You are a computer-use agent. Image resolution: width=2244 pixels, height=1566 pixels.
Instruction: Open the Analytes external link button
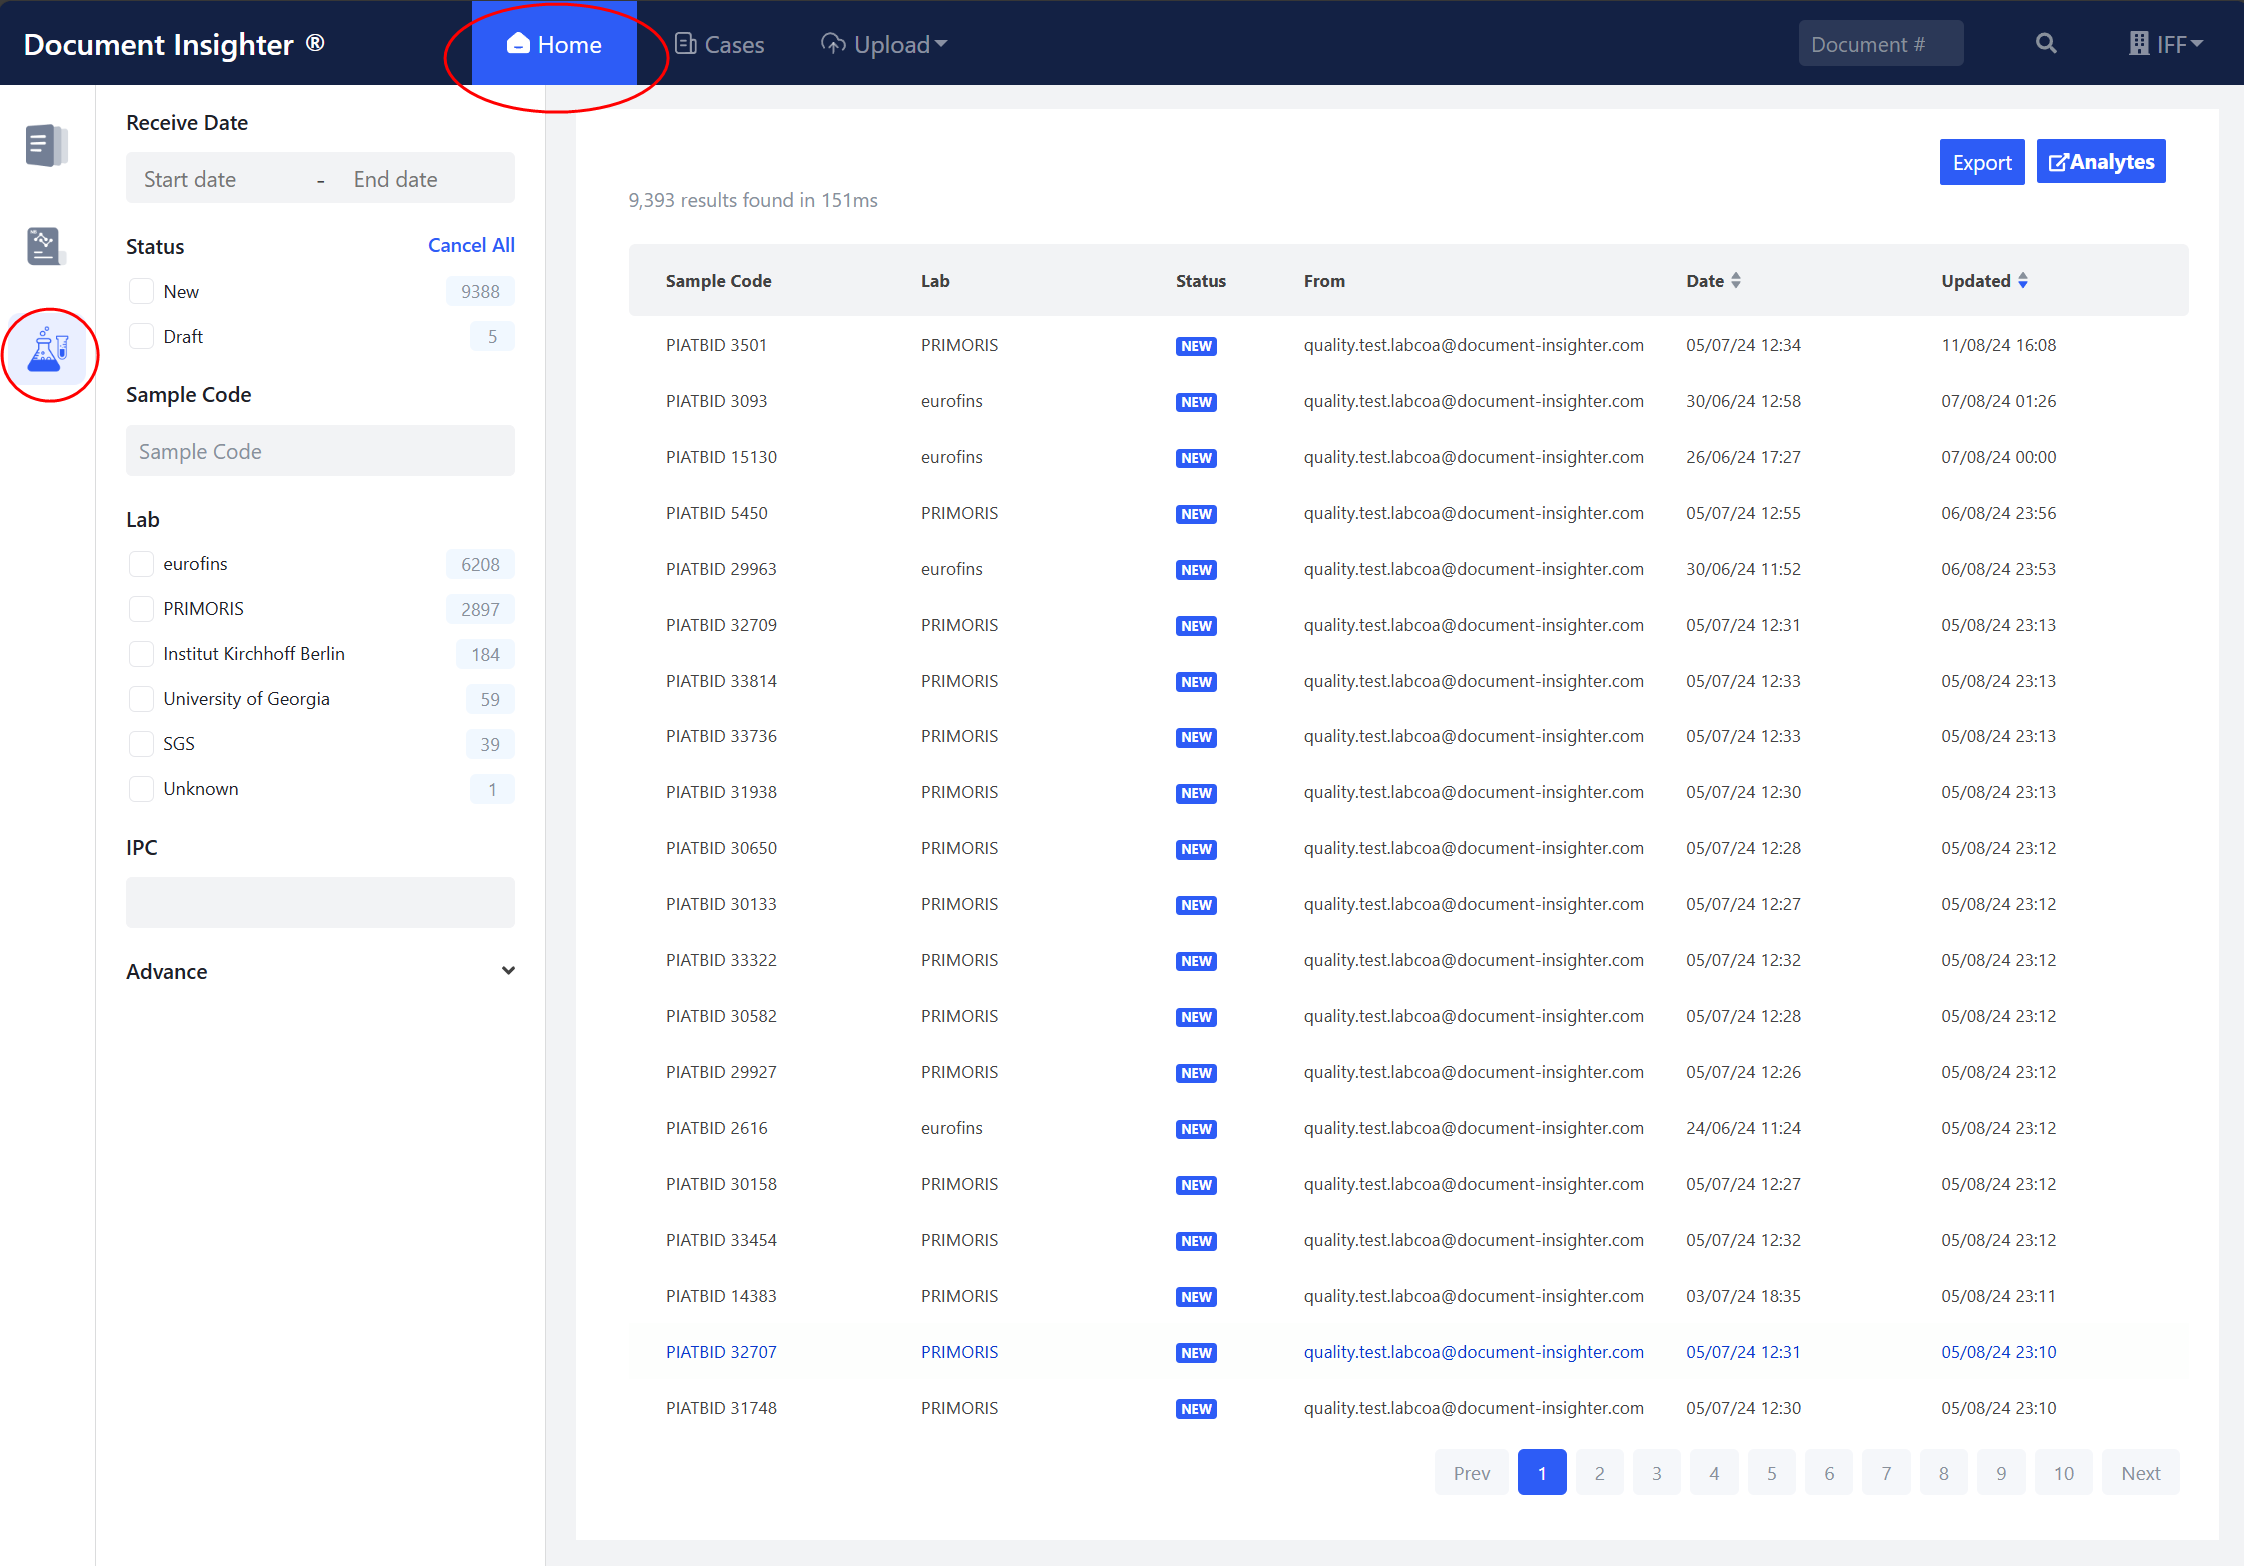pyautogui.click(x=2100, y=162)
